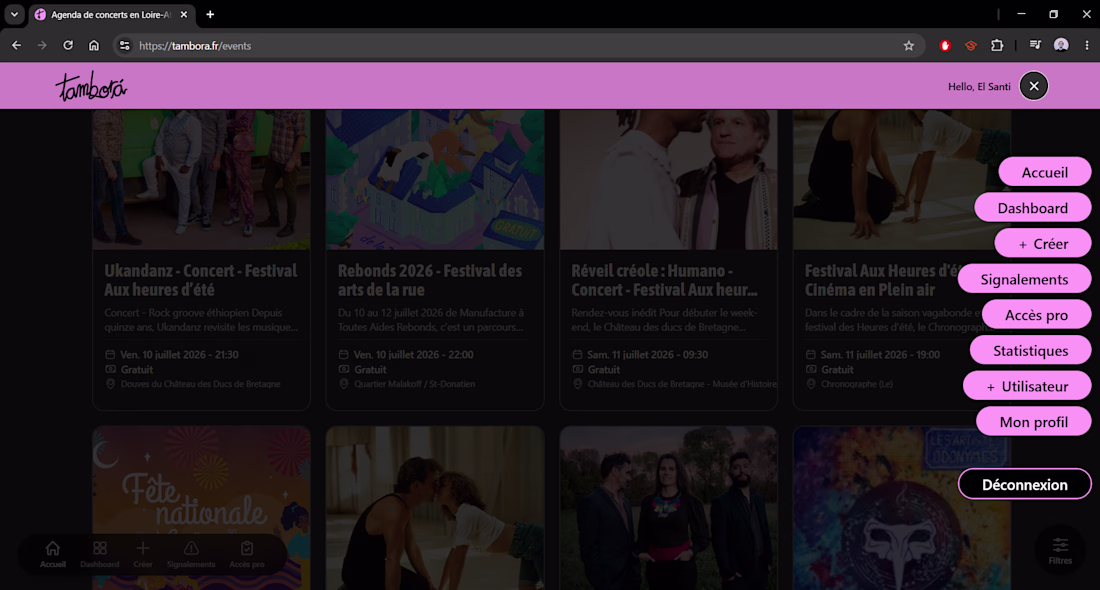Open the browser three-dot menu
The width and height of the screenshot is (1100, 590).
[x=1087, y=46]
